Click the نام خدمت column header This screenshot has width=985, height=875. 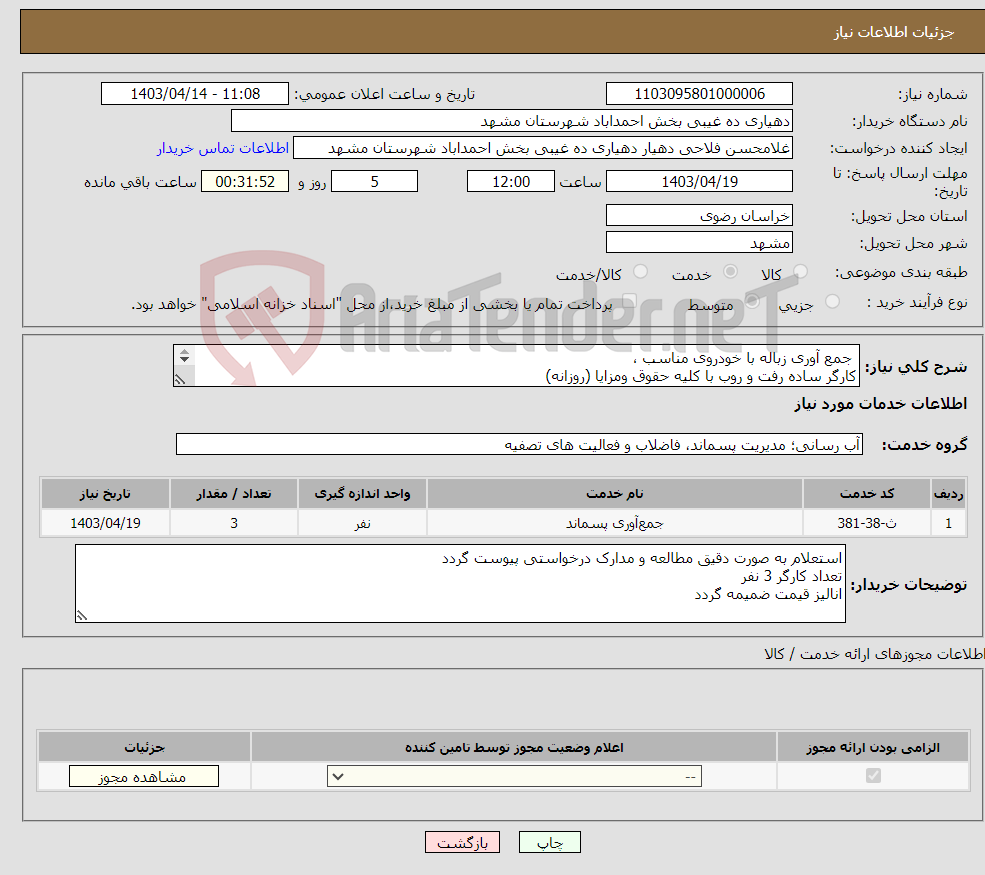[x=615, y=494]
